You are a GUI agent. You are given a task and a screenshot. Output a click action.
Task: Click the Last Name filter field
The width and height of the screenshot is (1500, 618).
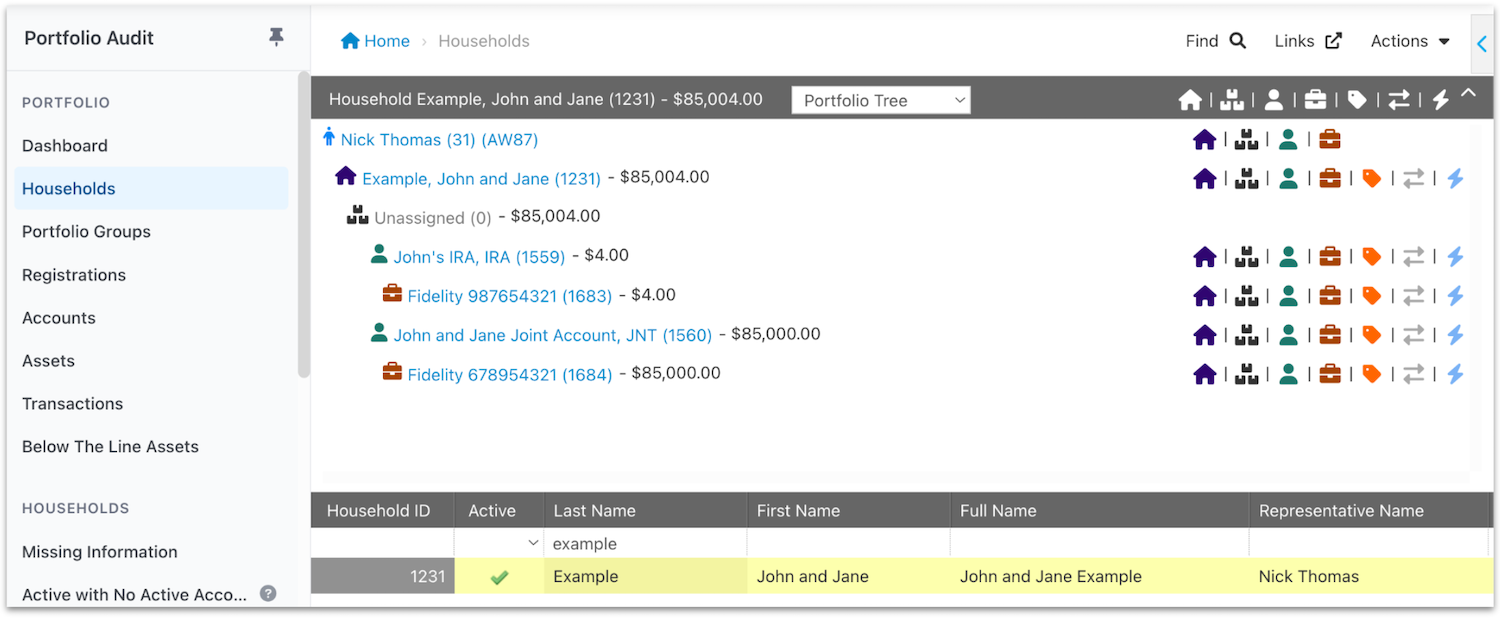pyautogui.click(x=646, y=543)
